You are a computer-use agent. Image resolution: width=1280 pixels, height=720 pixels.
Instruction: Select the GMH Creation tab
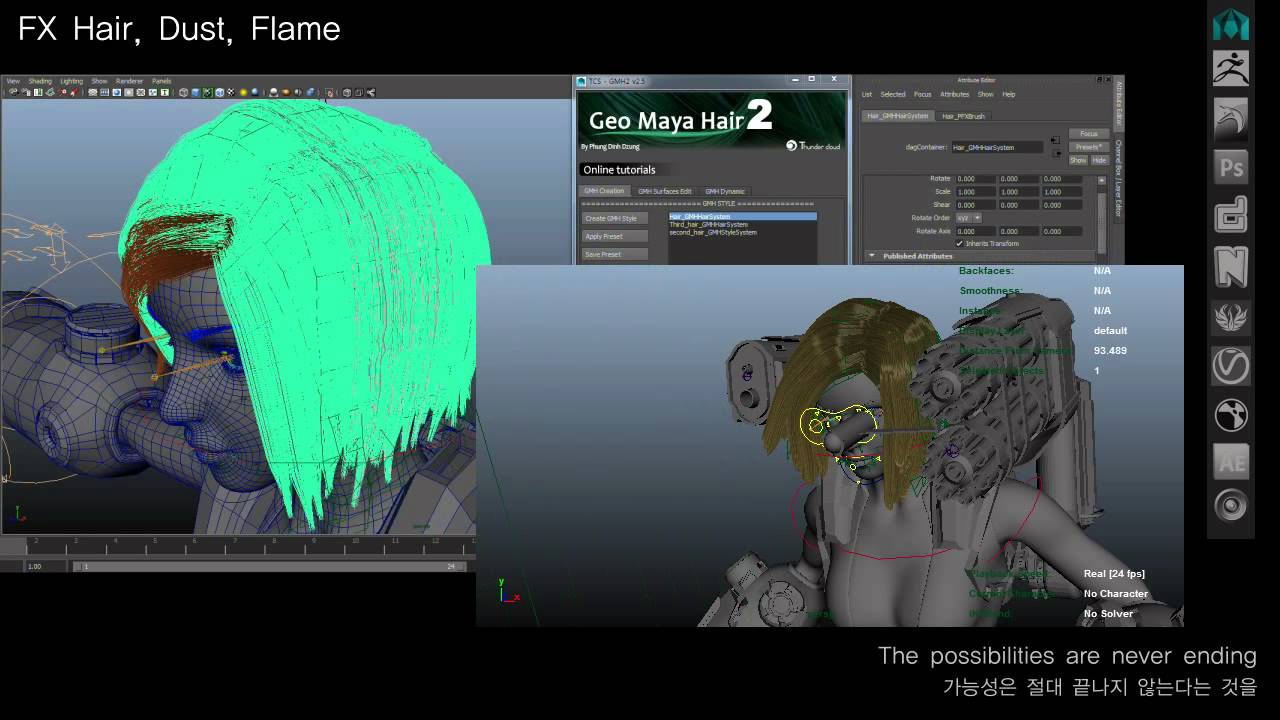(x=604, y=191)
